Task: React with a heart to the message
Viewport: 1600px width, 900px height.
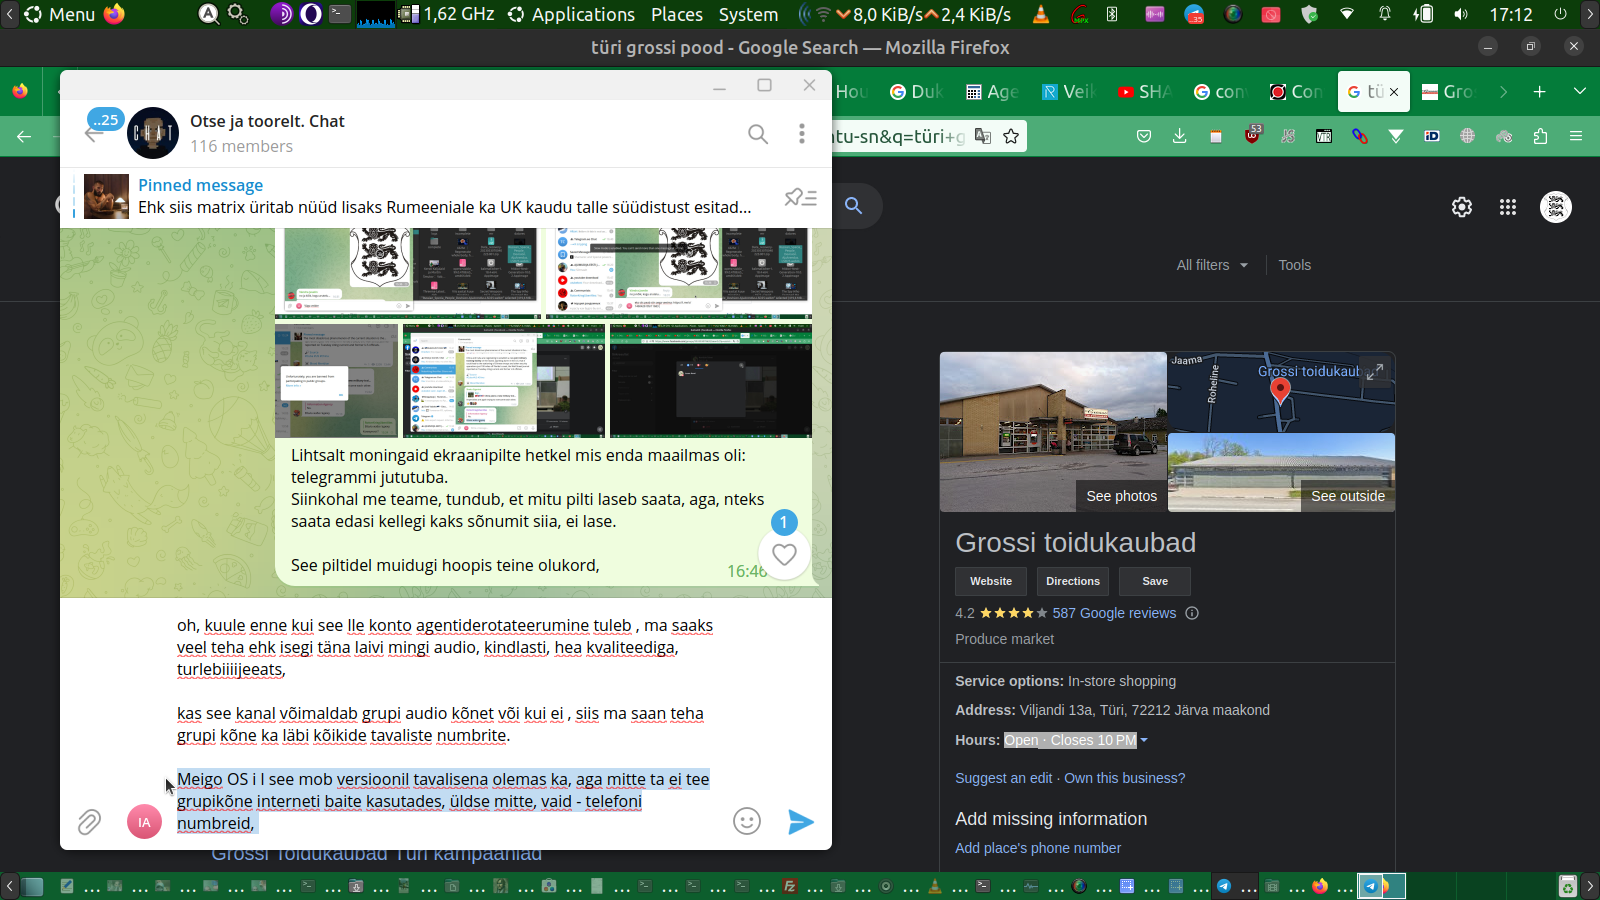Action: click(784, 554)
